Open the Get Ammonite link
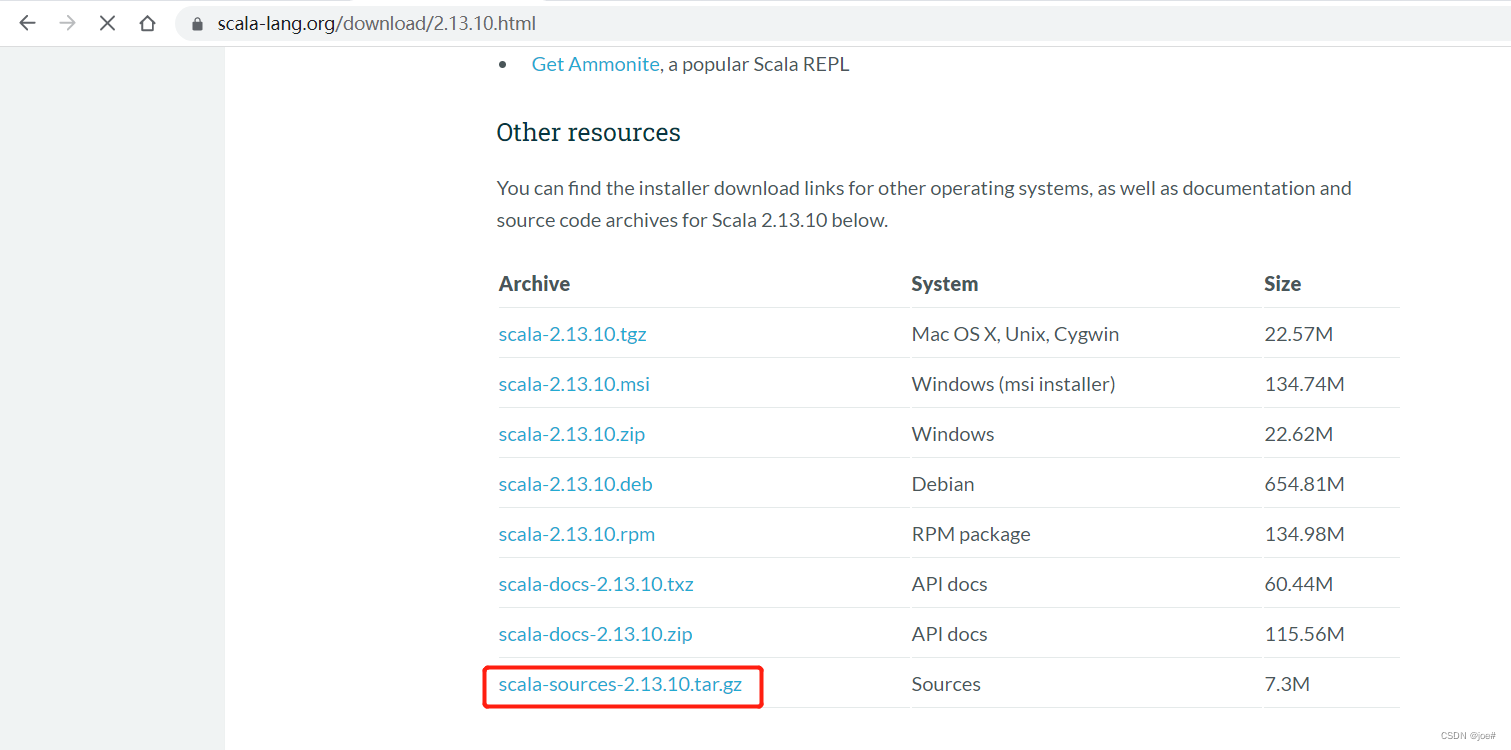This screenshot has width=1511, height=750. tap(595, 64)
